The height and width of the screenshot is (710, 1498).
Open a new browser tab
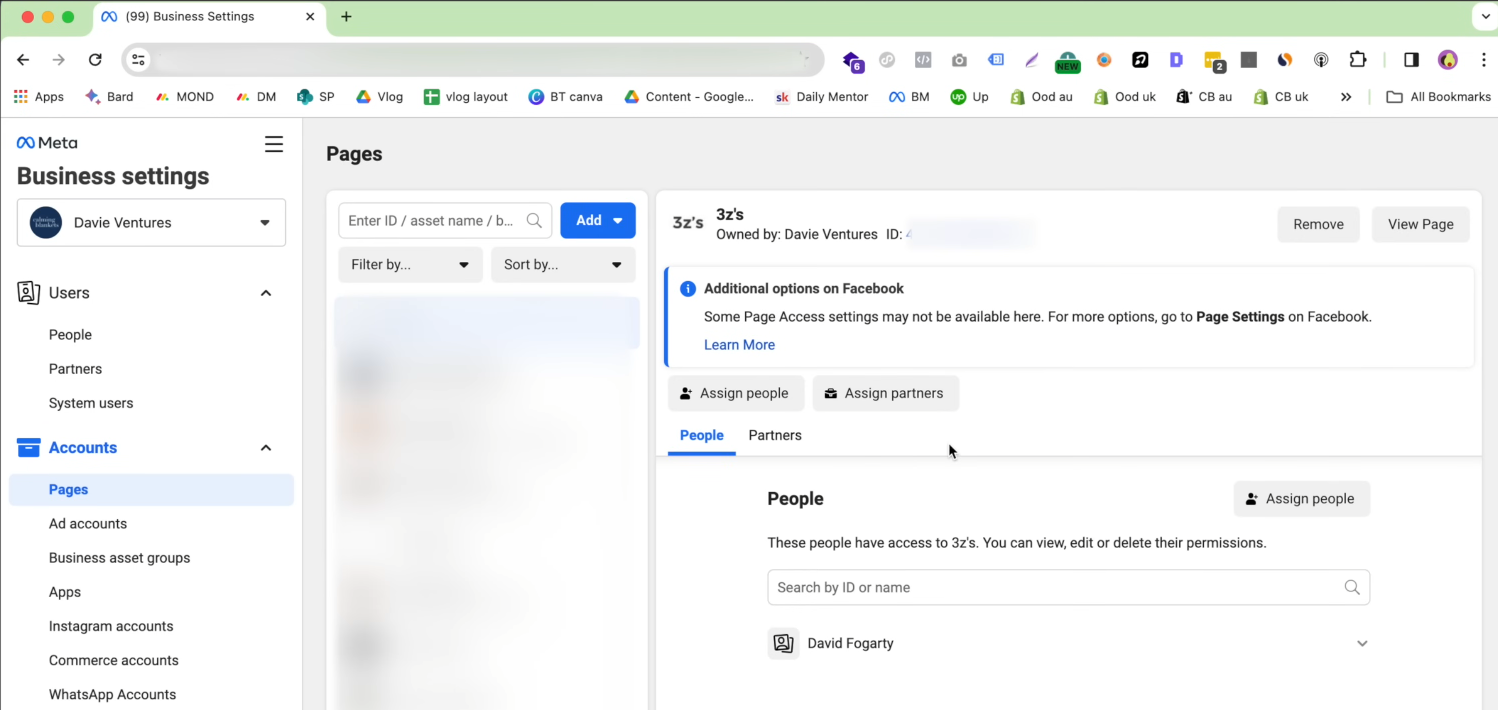[x=346, y=17]
